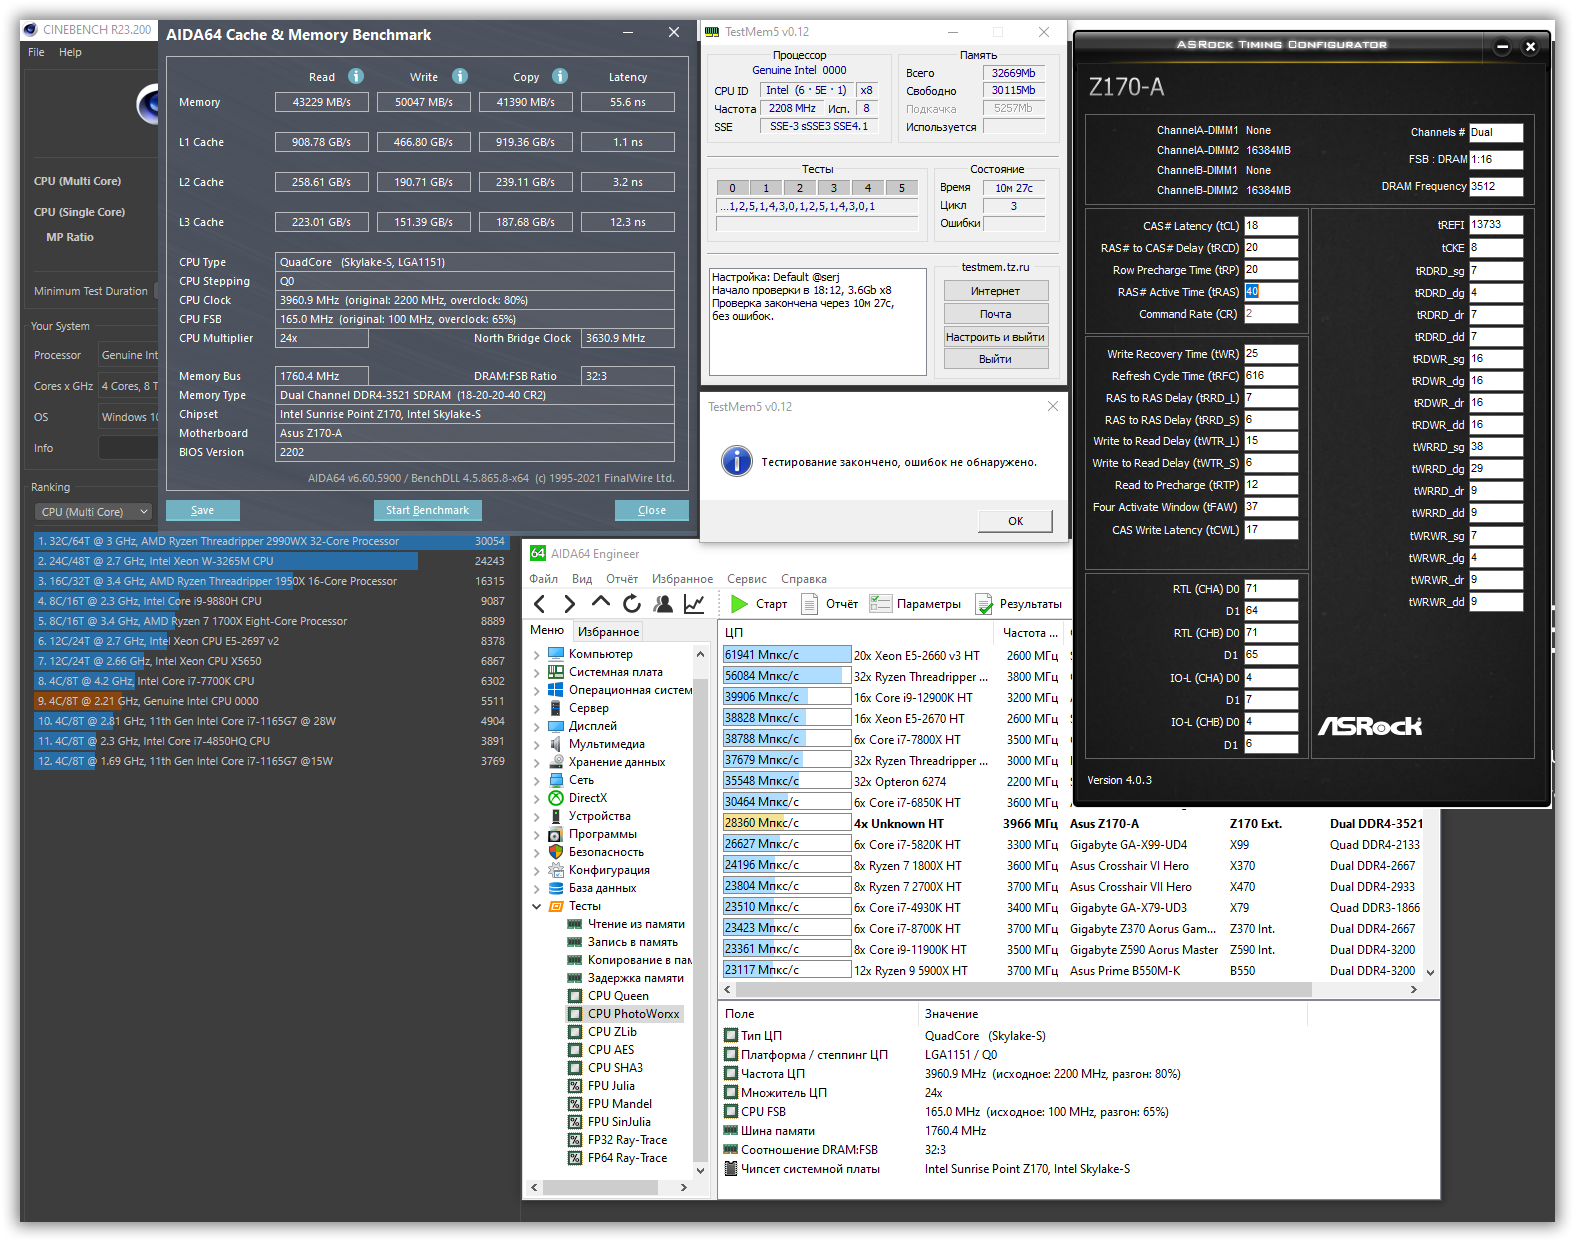Click the graph chart icon in AIDA64 toolbar
The image size is (1575, 1242).
click(x=694, y=604)
